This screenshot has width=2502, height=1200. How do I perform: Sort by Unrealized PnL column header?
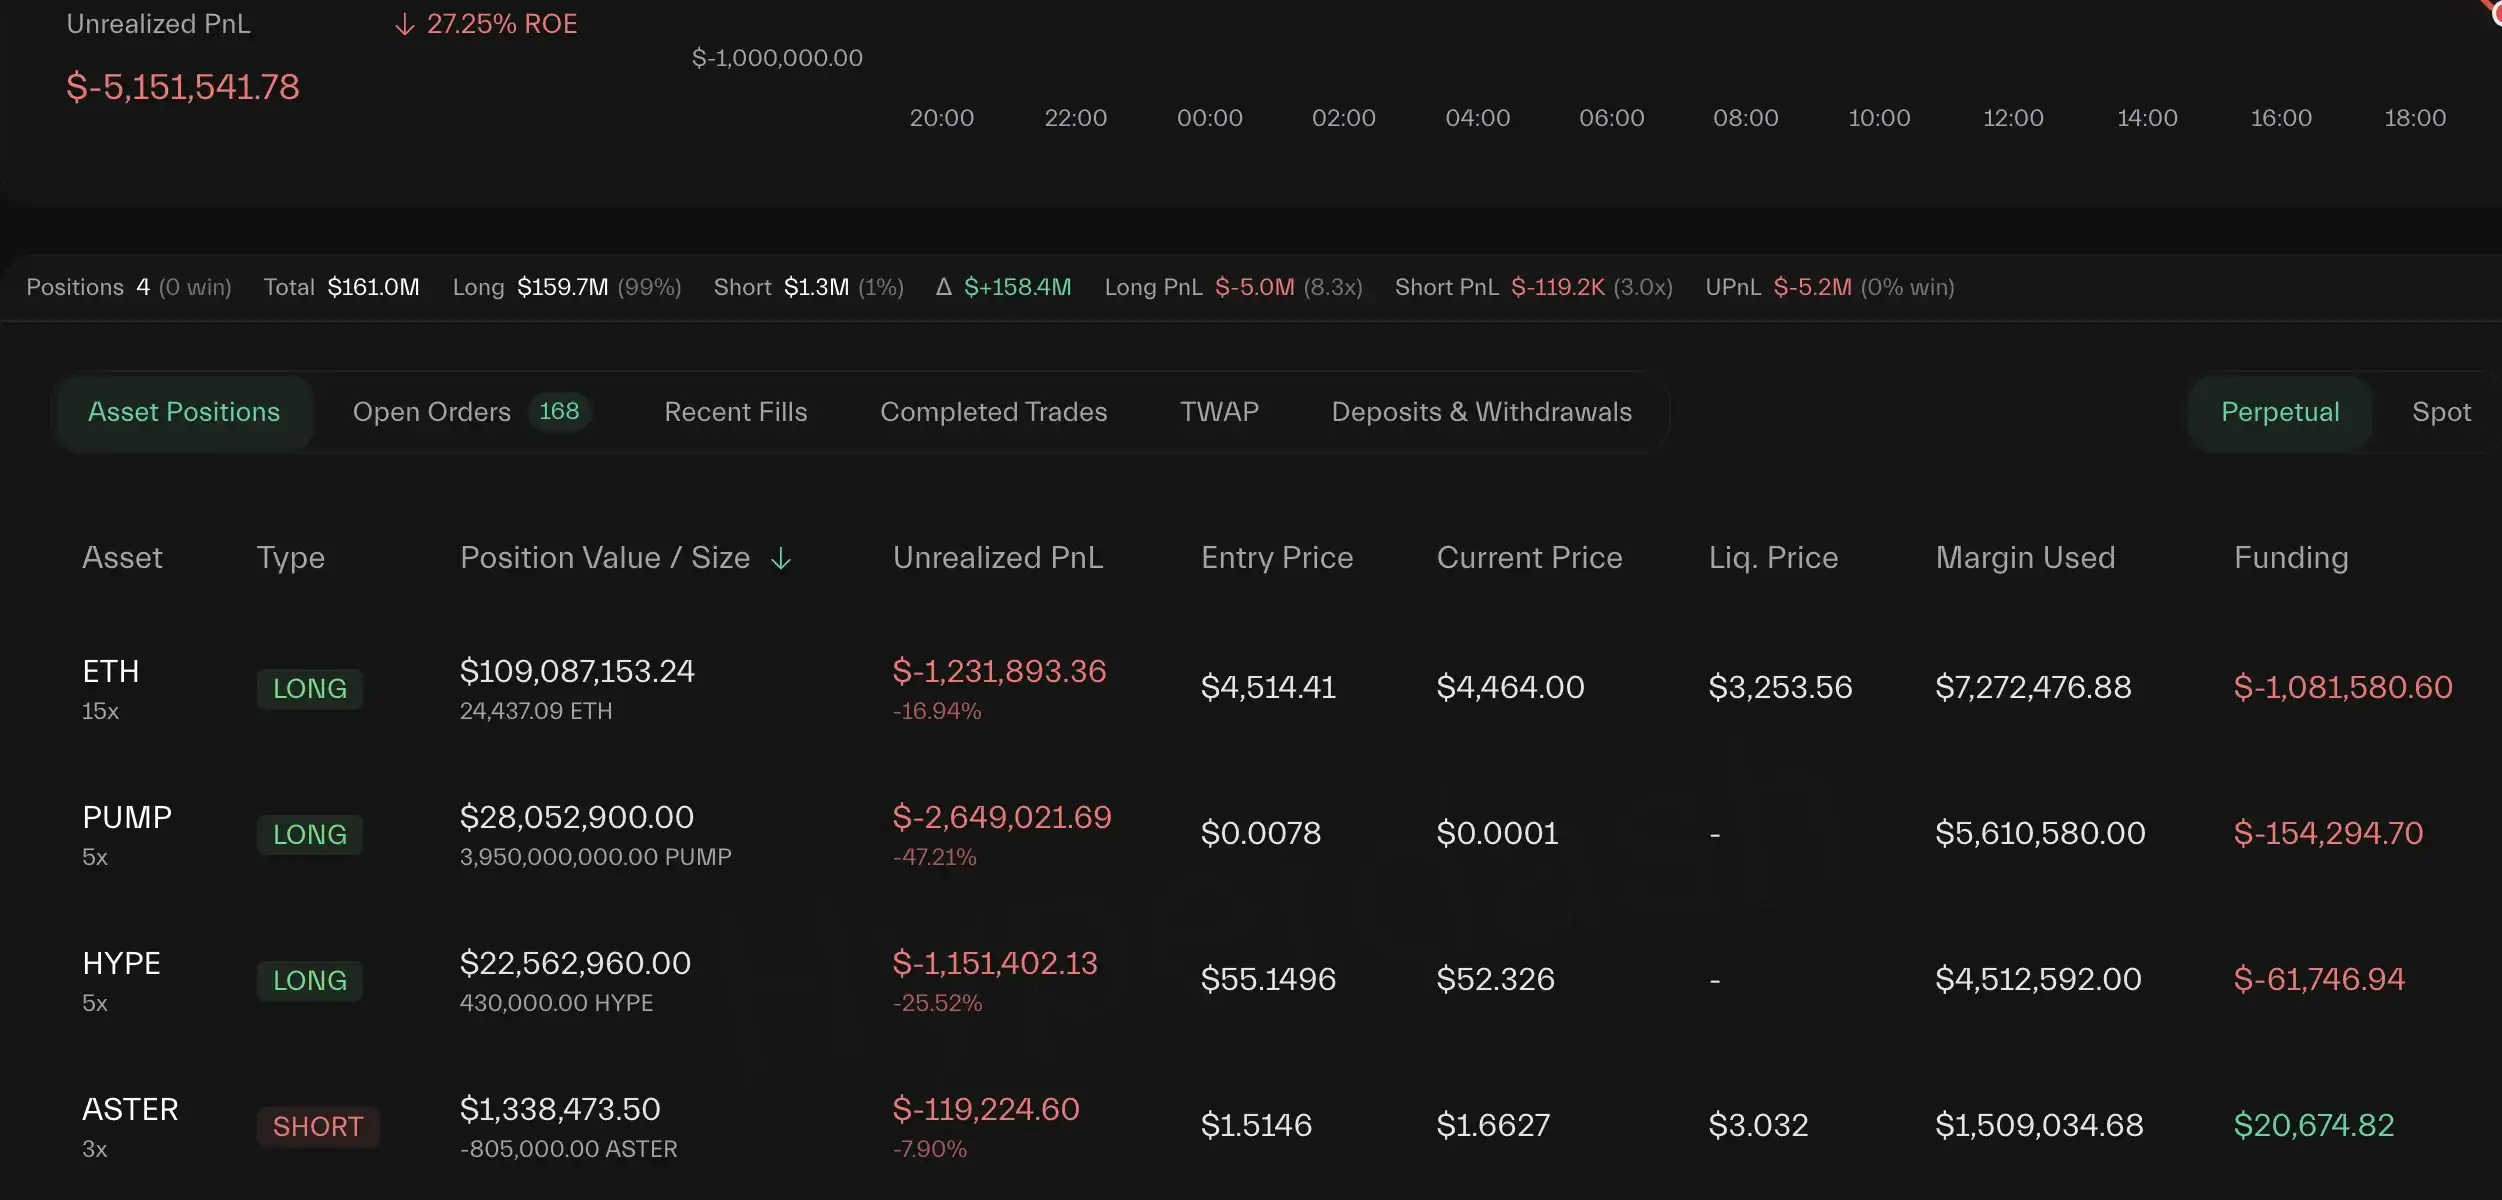(997, 558)
